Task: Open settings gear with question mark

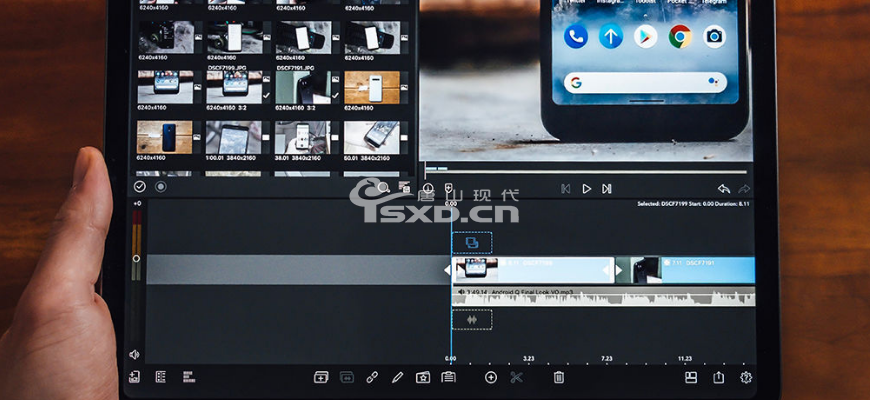Action: [x=746, y=377]
